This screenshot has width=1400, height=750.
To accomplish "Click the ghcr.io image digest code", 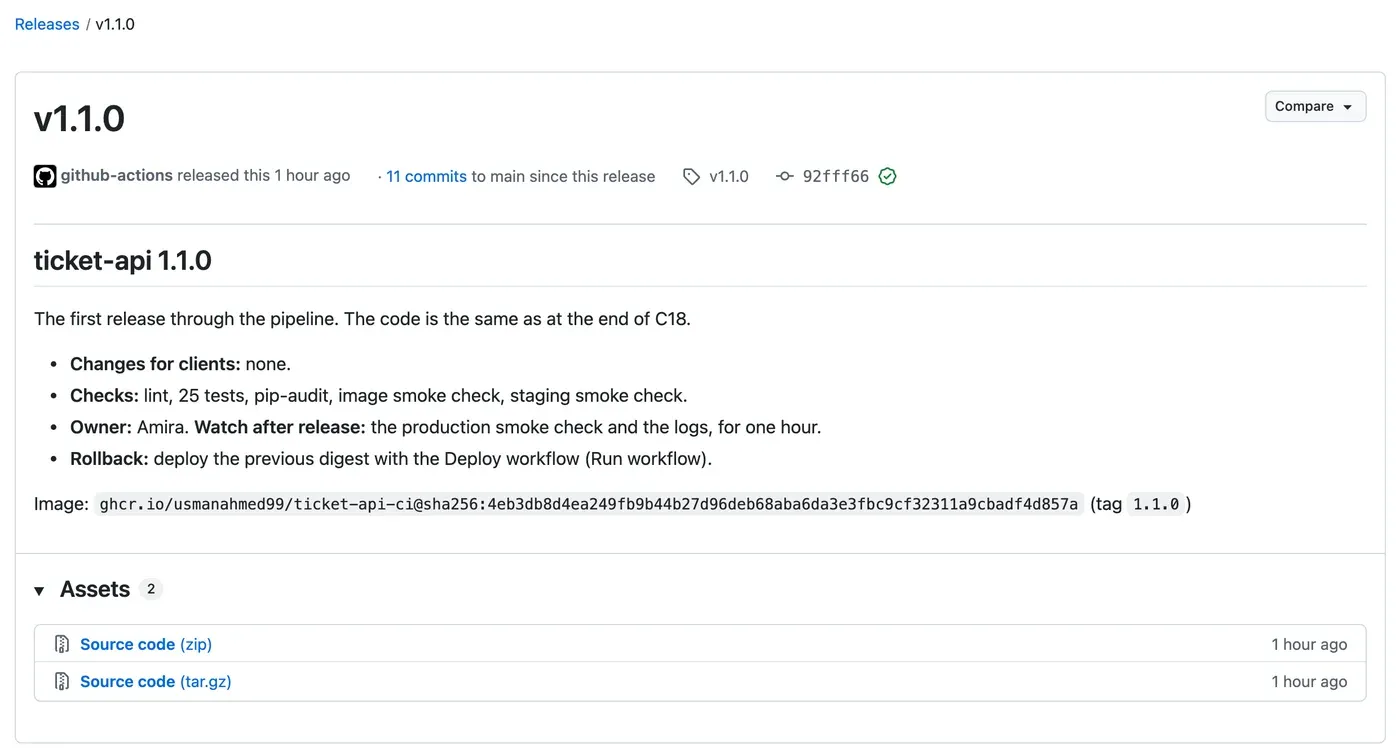I will (589, 504).
